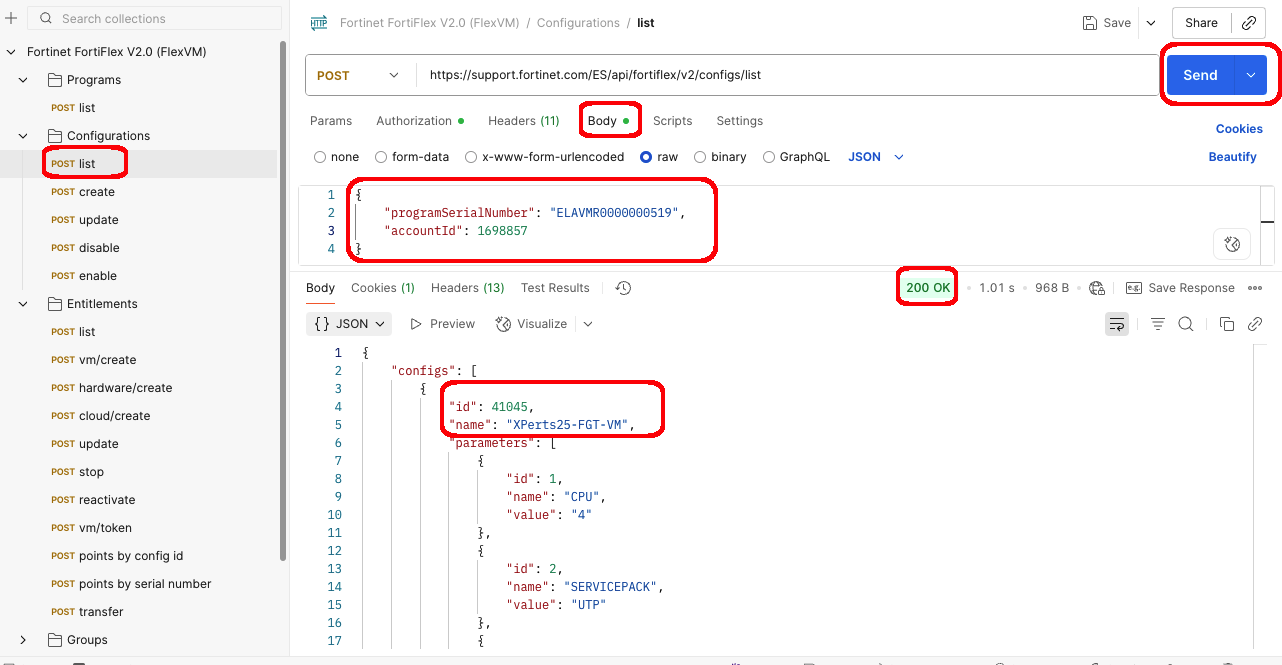Toggle word wrap in response viewer

tap(1117, 324)
